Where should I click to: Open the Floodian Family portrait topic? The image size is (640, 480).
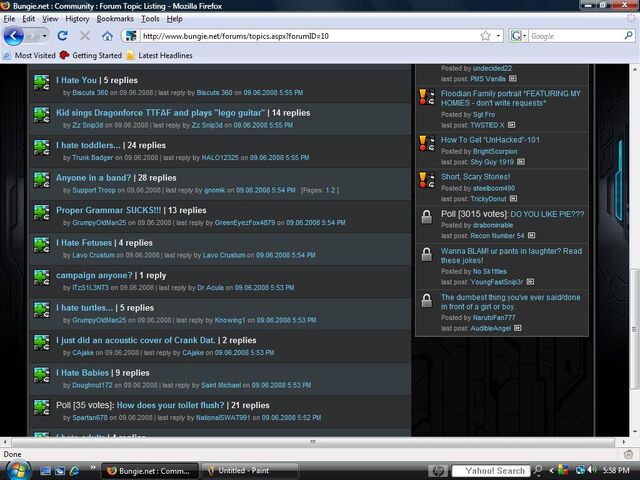[511, 98]
